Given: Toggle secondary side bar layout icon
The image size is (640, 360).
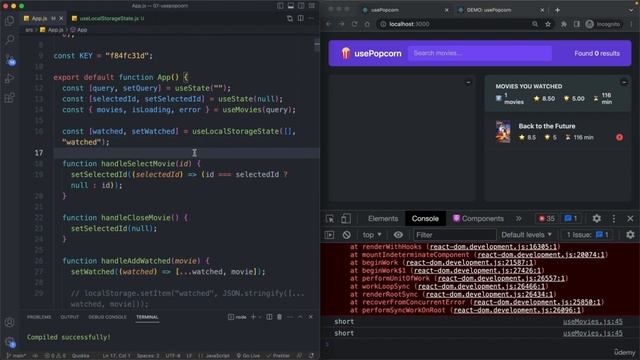Looking at the screenshot, I should pyautogui.click(x=301, y=6).
